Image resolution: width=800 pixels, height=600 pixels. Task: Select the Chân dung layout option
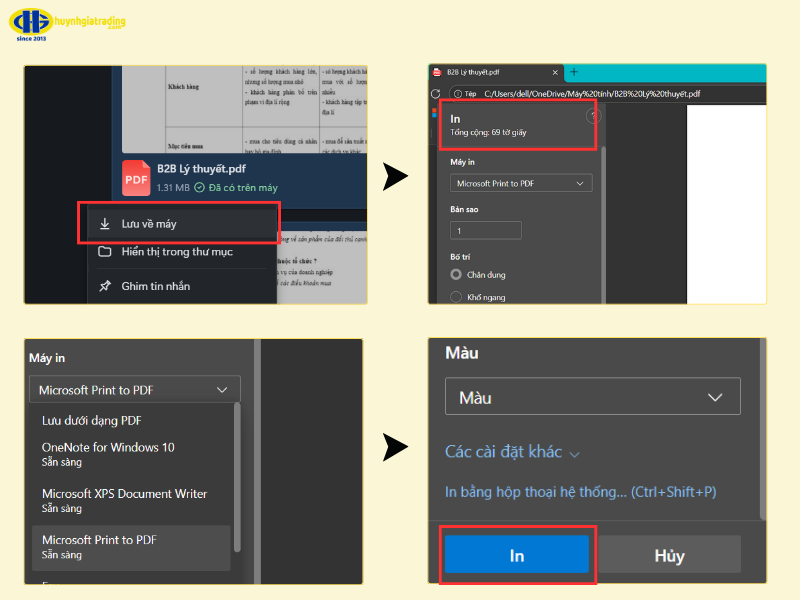457,273
